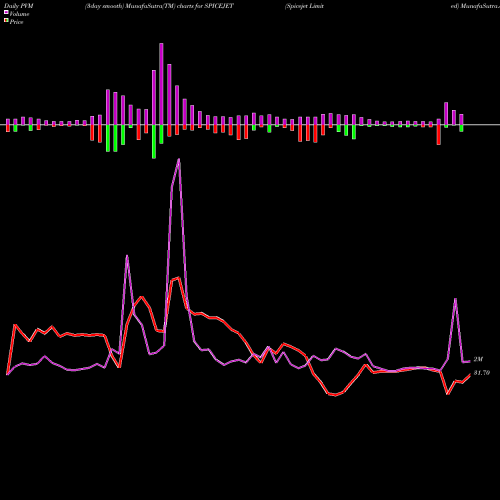Click the Price legend red-green swatch
The width and height of the screenshot is (500, 500).
(x=6, y=21)
